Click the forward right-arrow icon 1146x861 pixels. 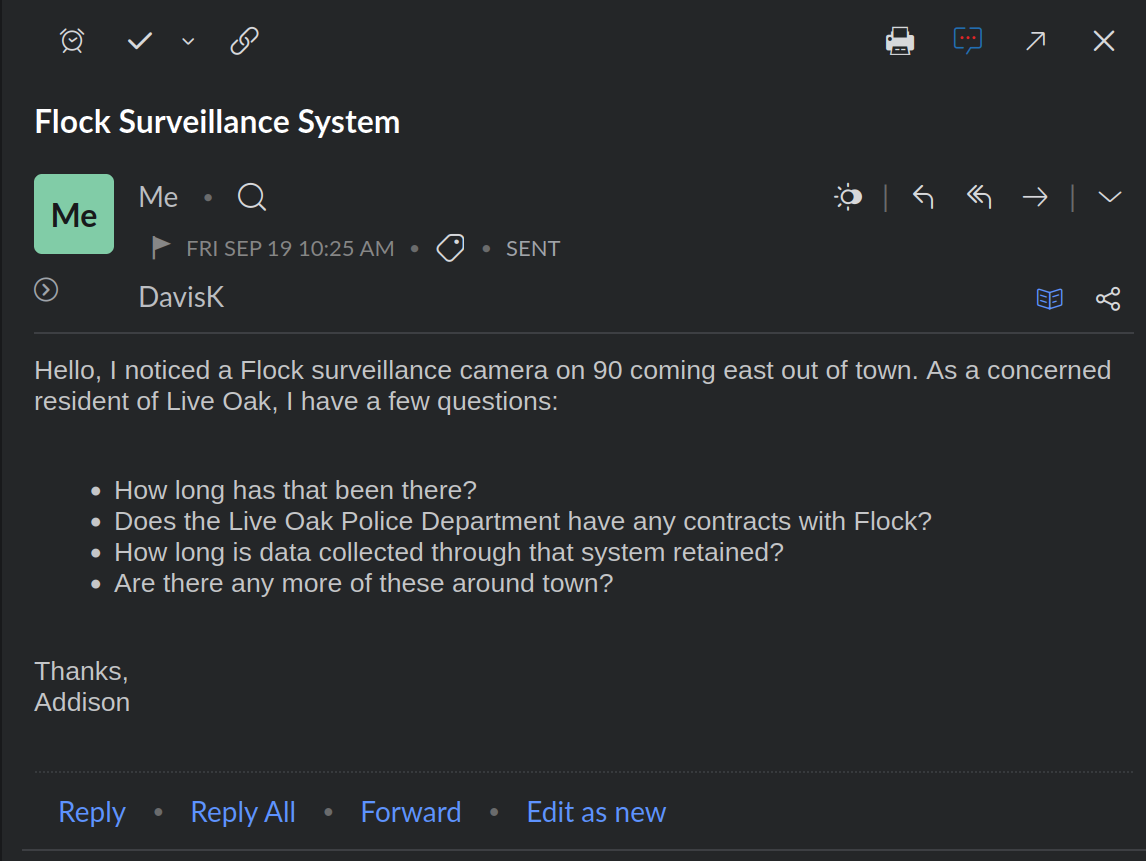(x=1035, y=197)
